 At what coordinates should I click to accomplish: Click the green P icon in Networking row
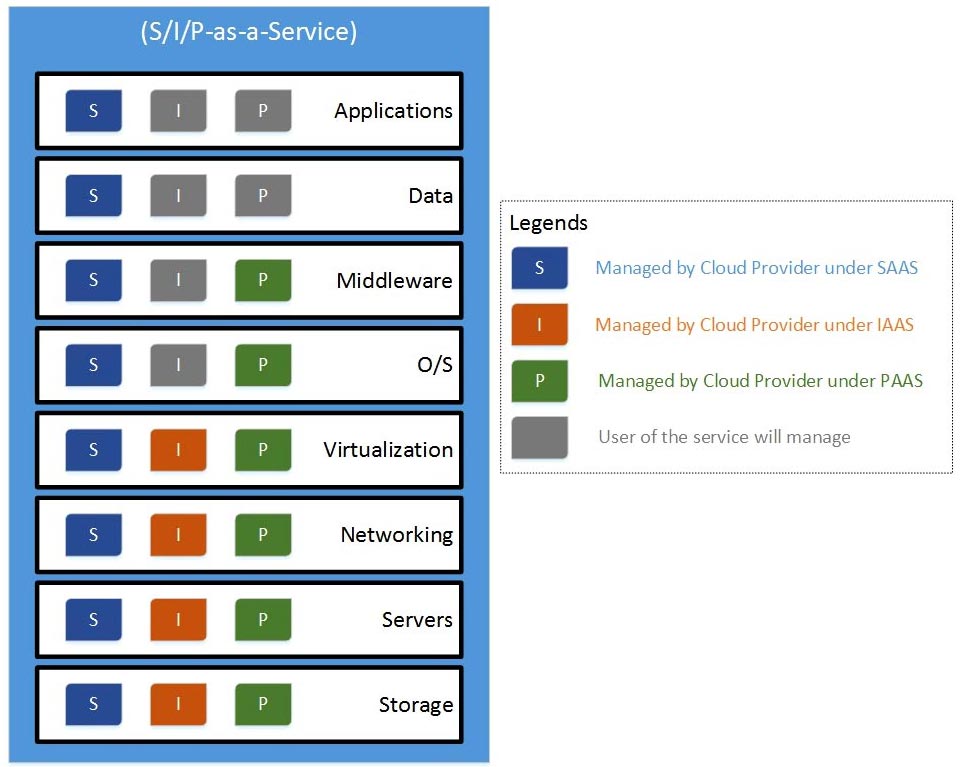263,535
